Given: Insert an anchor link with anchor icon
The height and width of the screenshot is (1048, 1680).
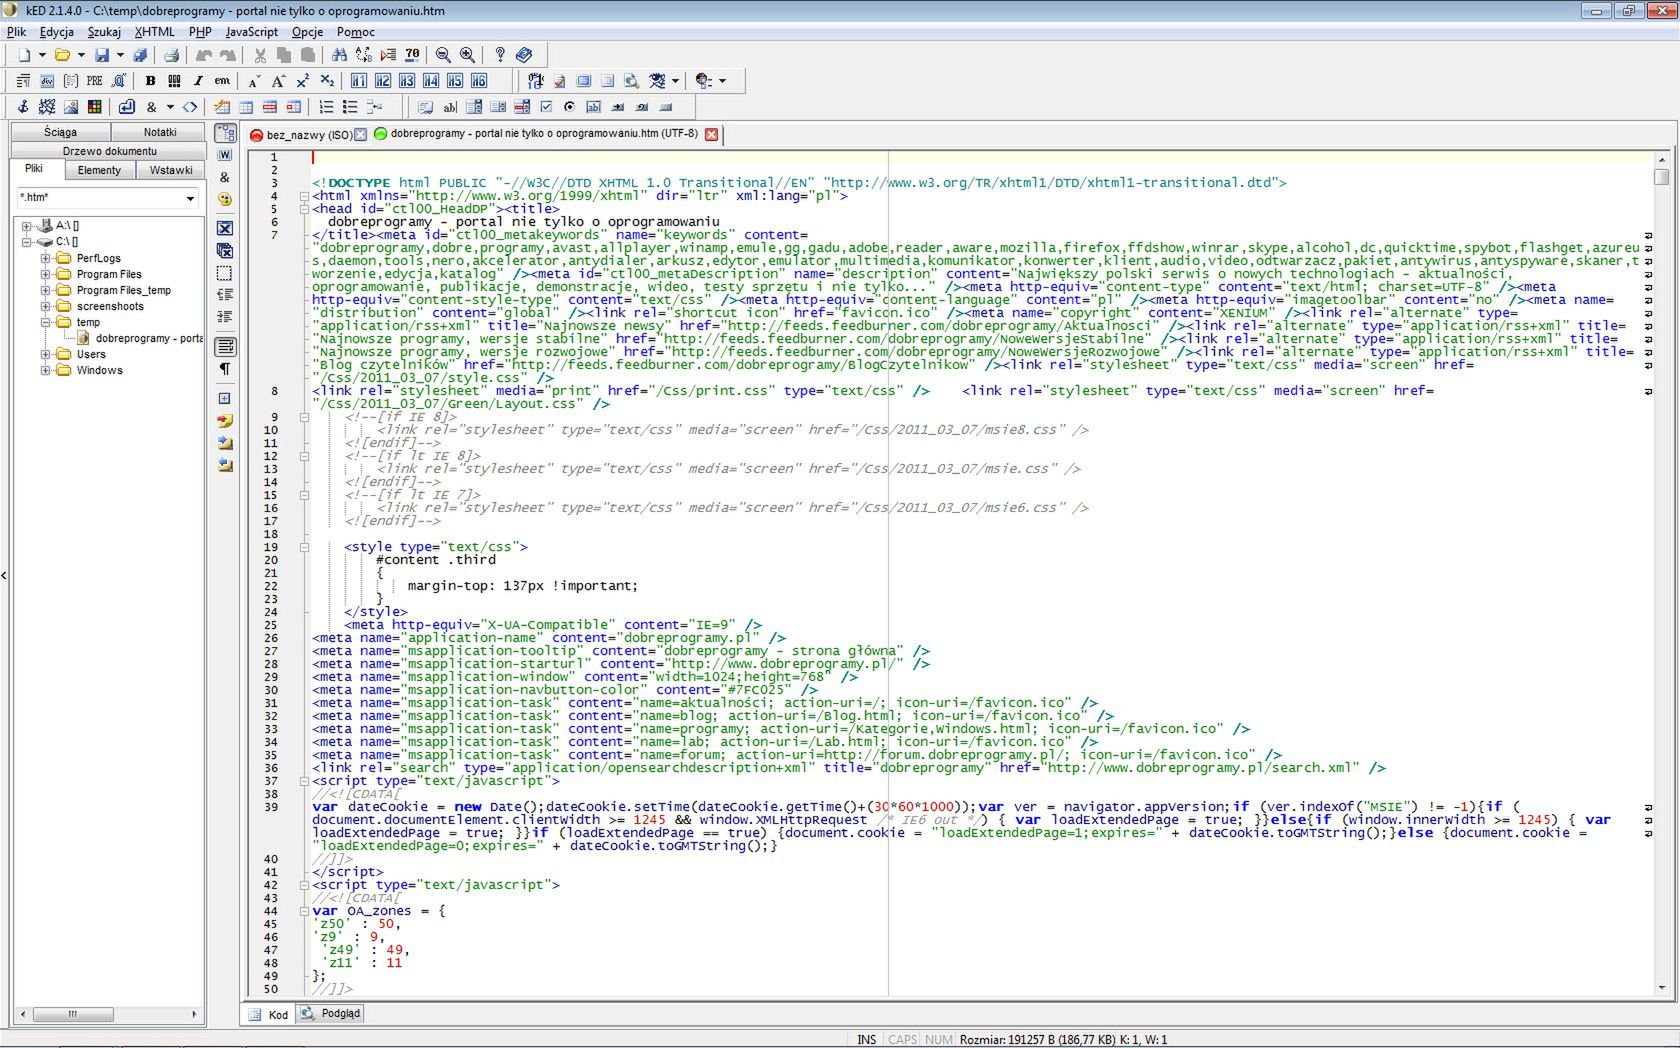Looking at the screenshot, I should (x=23, y=107).
